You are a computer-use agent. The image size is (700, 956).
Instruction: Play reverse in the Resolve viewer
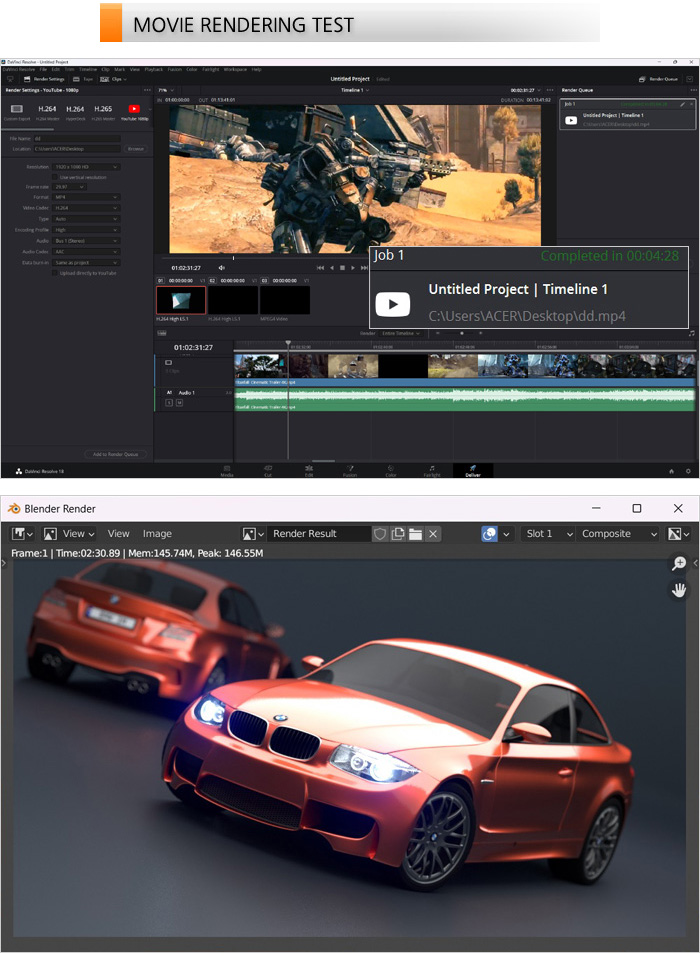332,268
